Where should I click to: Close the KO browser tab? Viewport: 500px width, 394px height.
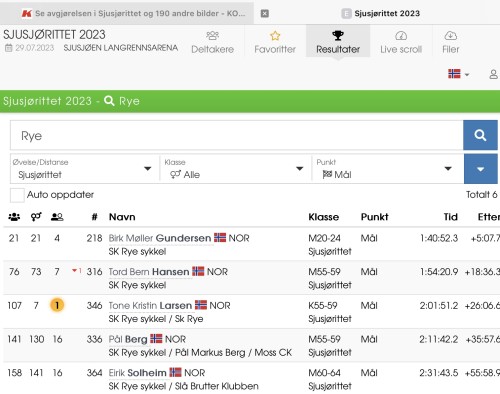click(x=265, y=13)
